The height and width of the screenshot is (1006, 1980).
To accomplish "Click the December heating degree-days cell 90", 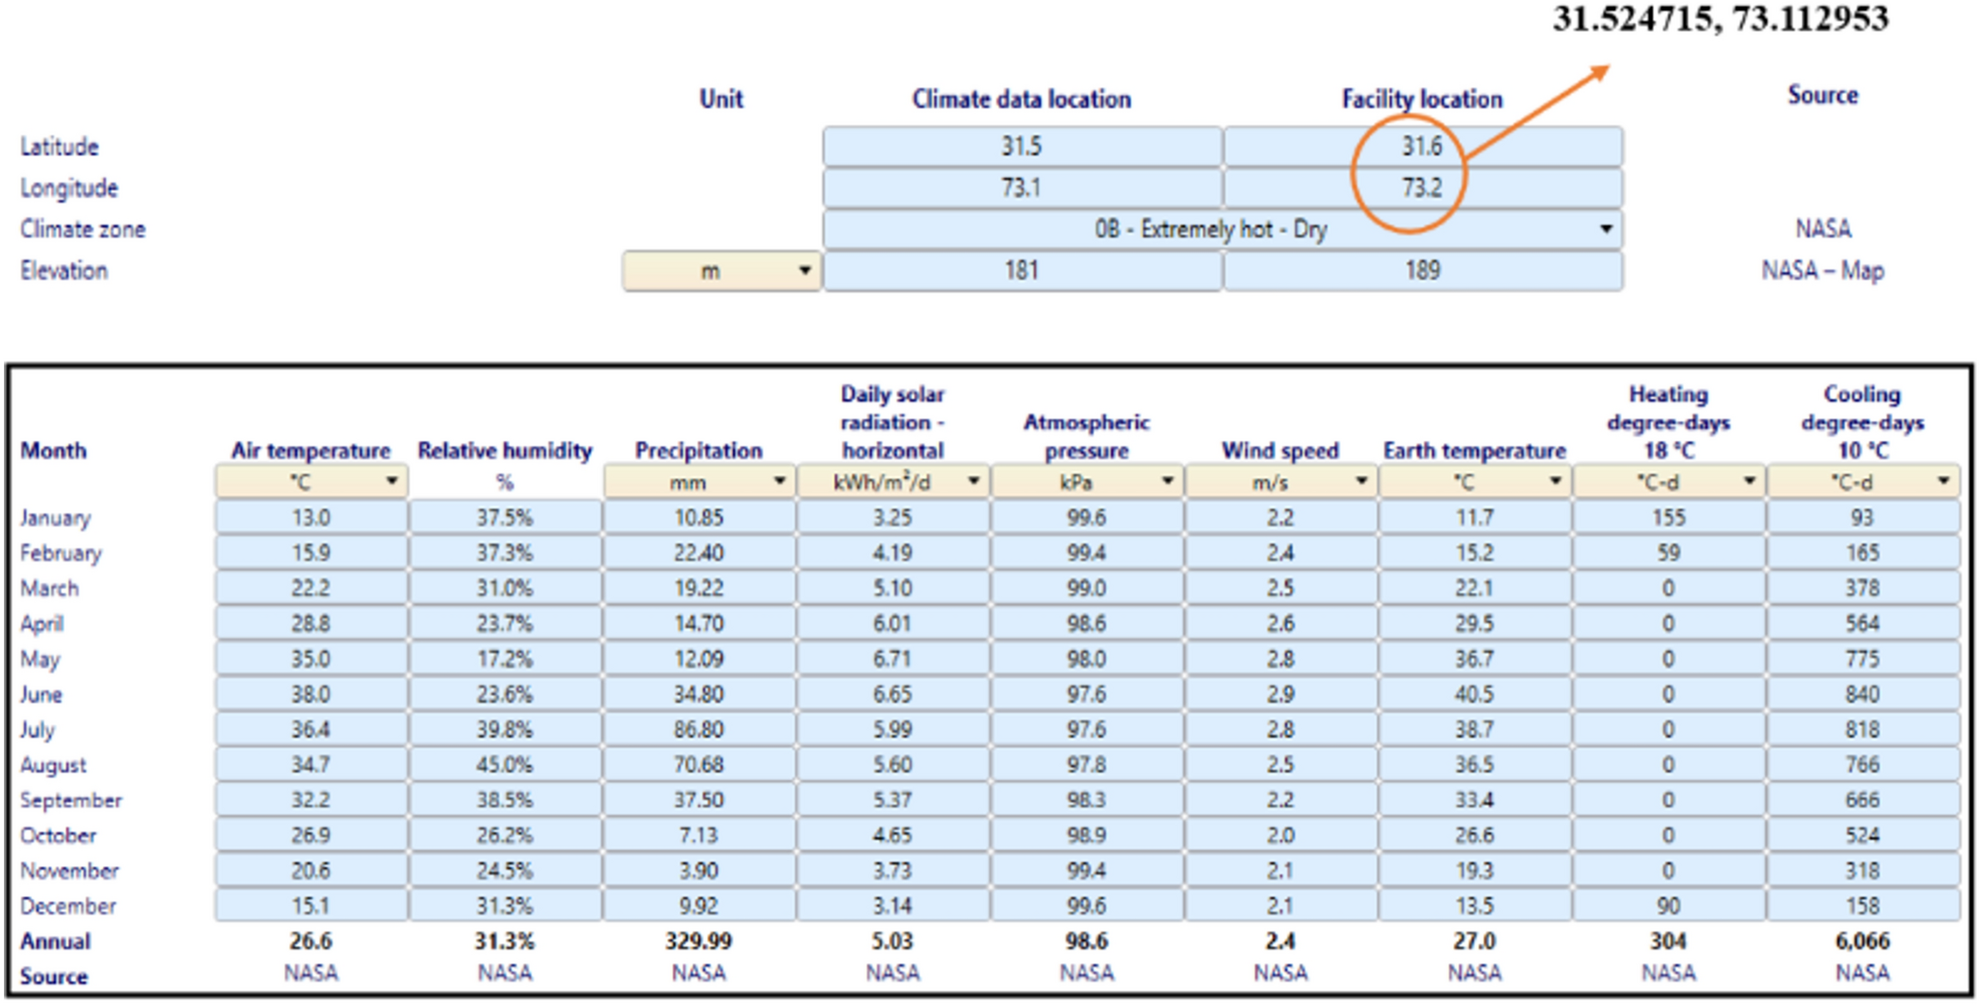I will [1668, 906].
